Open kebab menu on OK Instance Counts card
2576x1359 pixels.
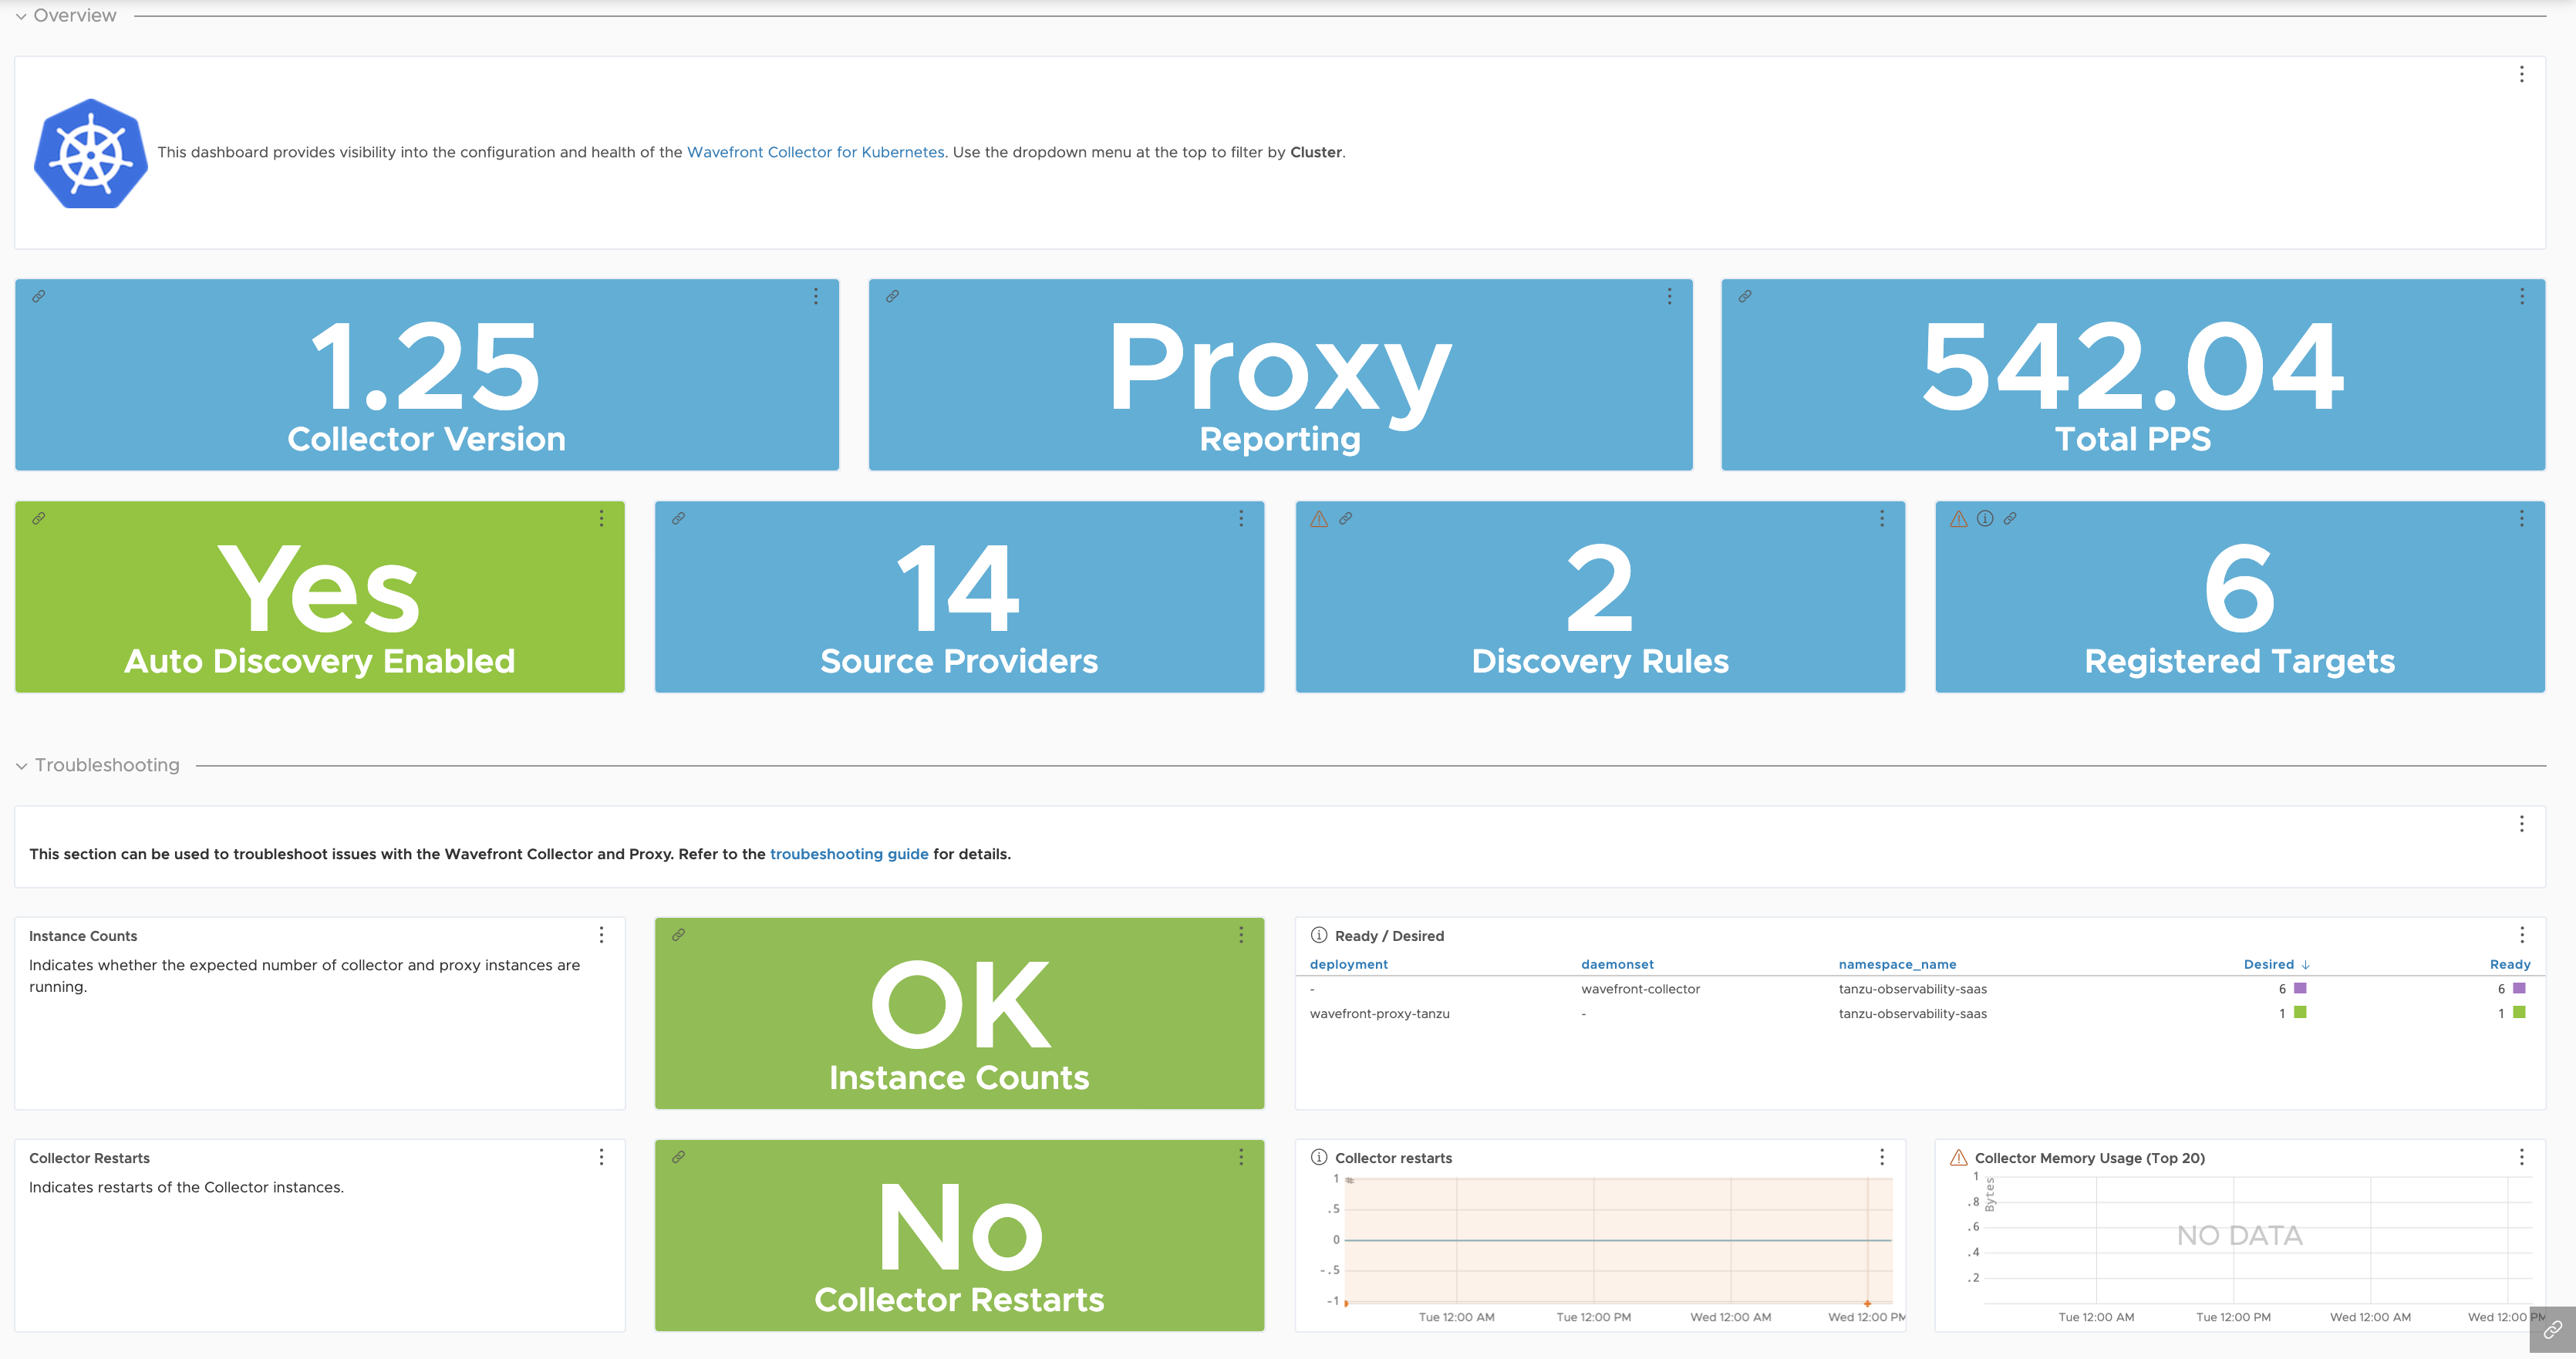[1241, 934]
